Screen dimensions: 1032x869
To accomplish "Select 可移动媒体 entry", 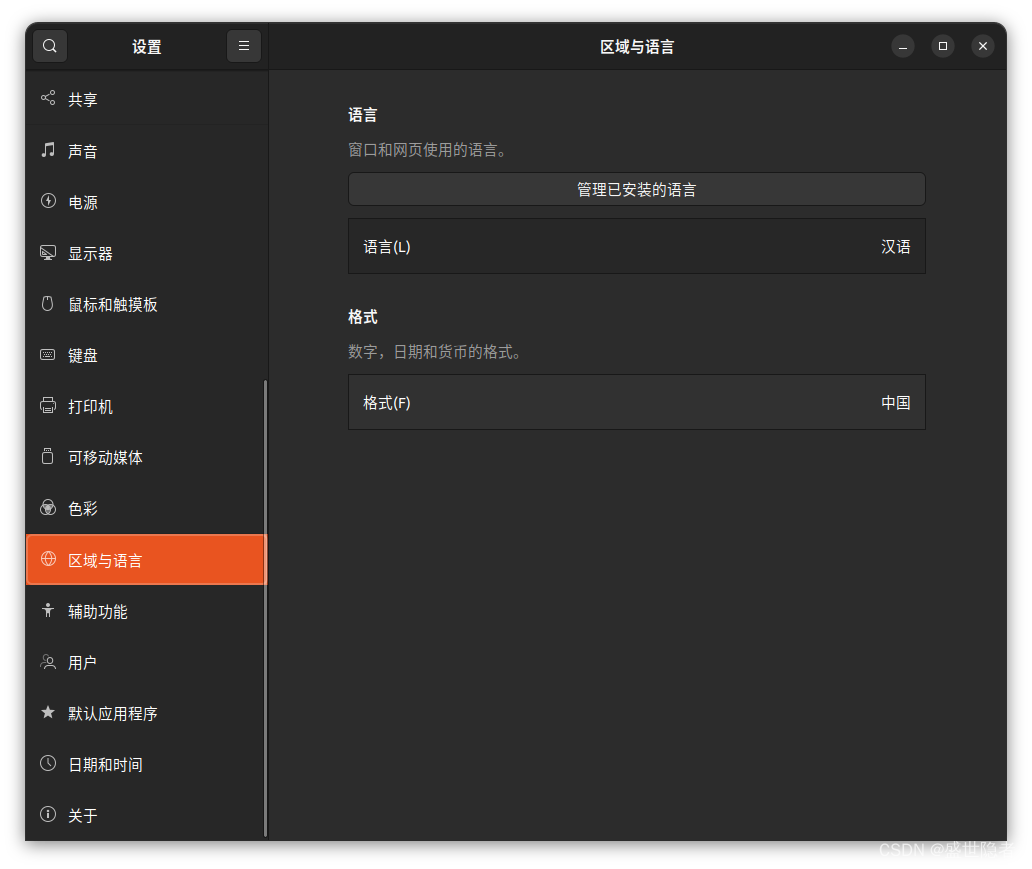I will pyautogui.click(x=146, y=457).
